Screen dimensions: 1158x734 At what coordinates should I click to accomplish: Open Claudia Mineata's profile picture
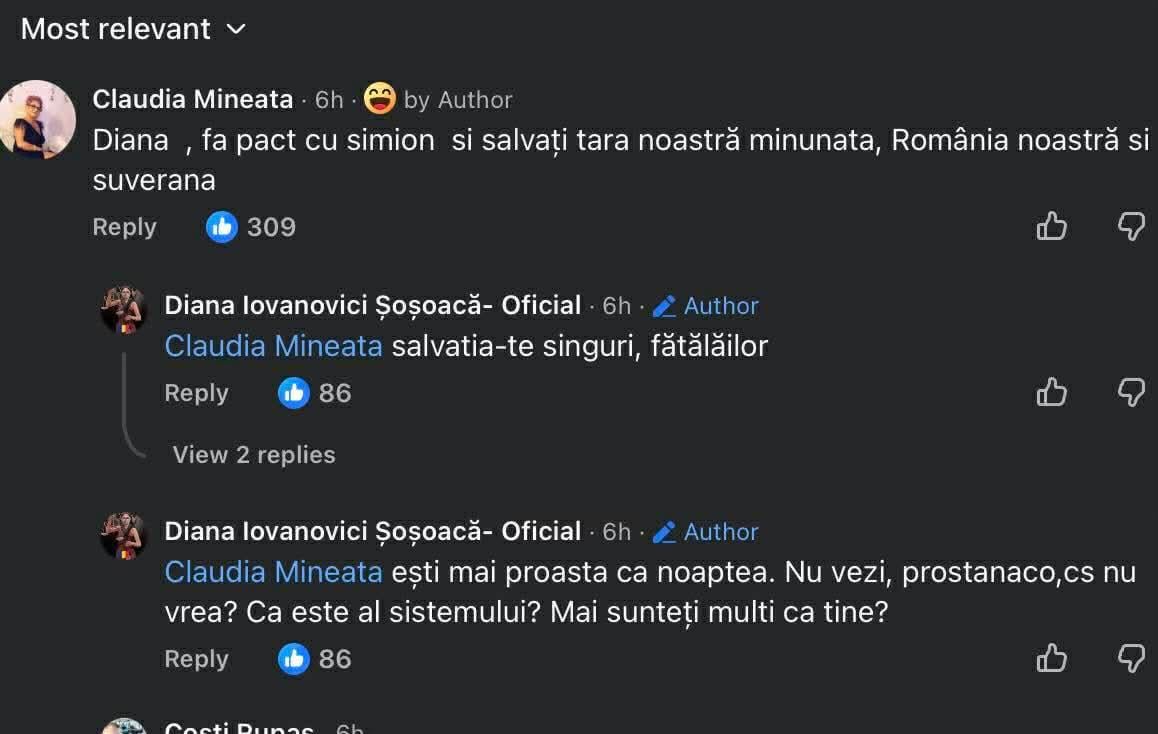click(38, 119)
